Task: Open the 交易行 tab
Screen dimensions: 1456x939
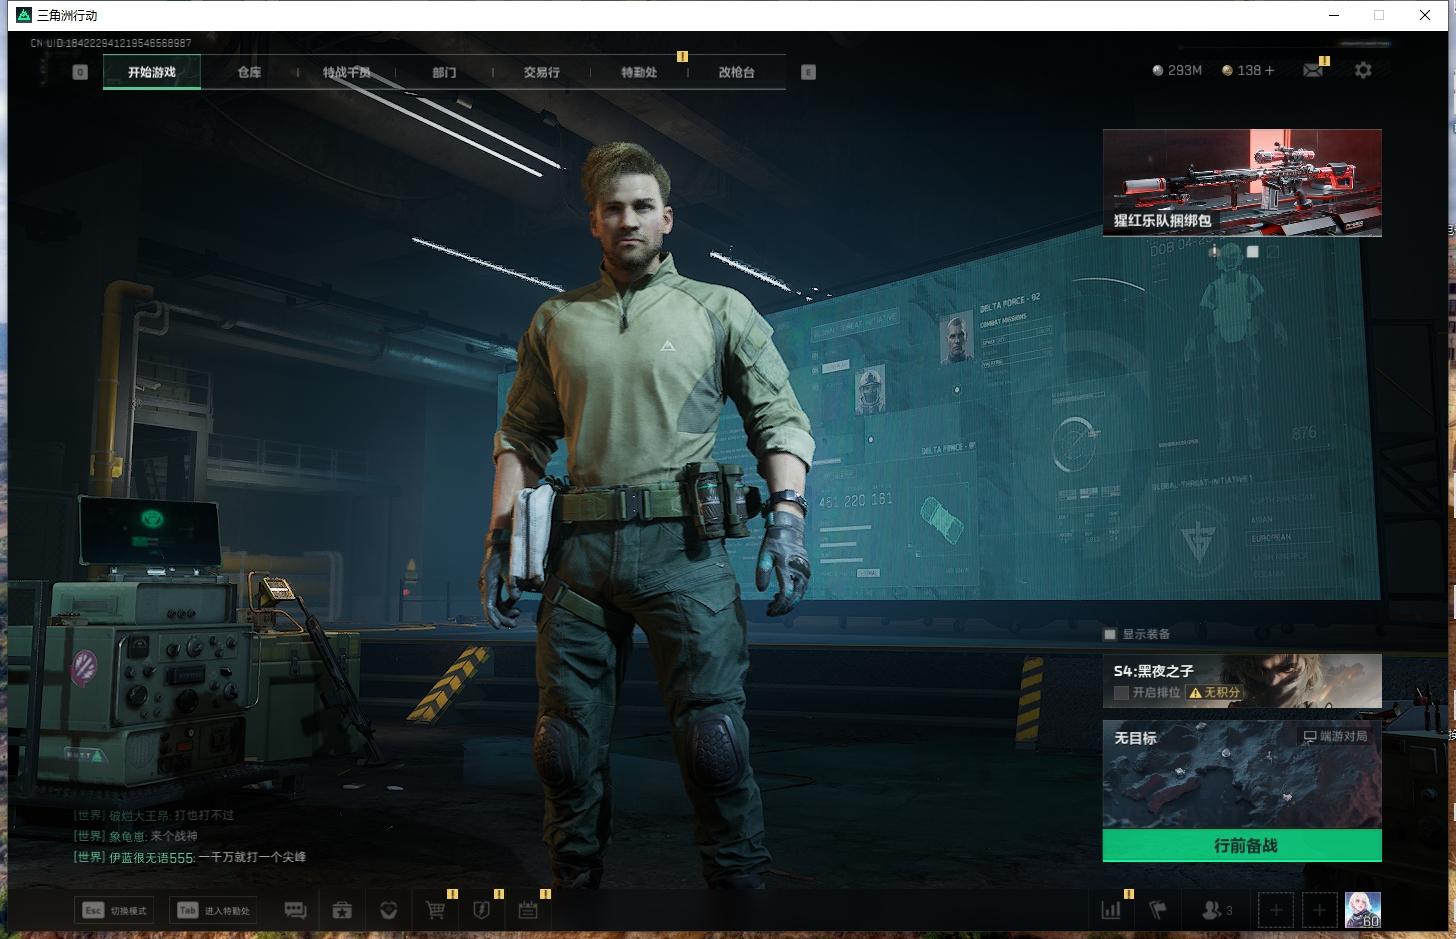Action: (x=541, y=72)
